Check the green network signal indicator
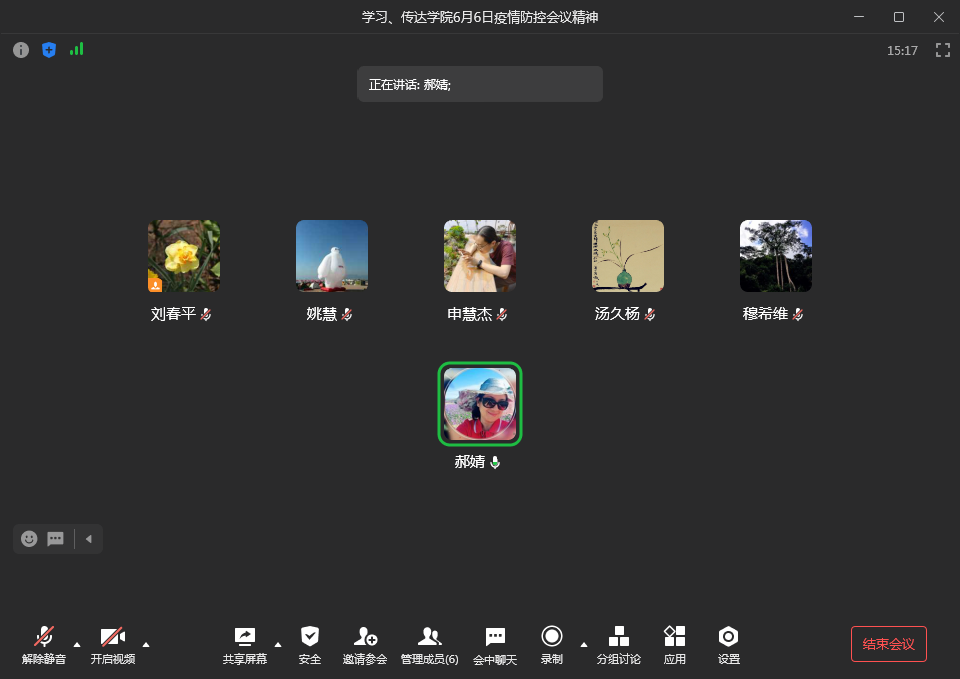 click(77, 49)
